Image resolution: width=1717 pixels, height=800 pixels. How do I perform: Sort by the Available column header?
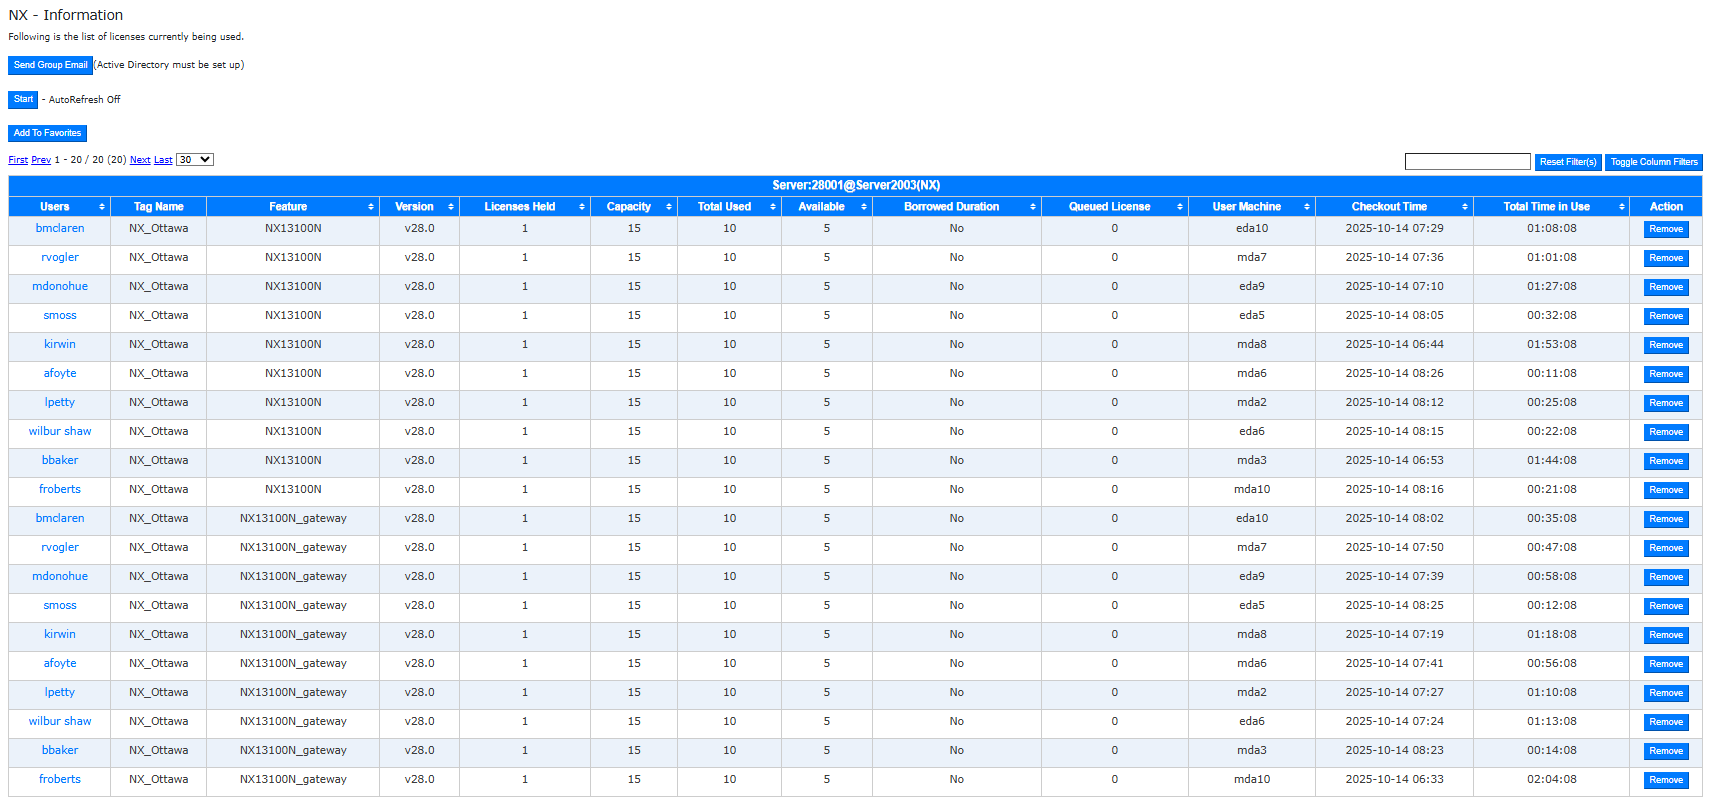[x=826, y=207]
